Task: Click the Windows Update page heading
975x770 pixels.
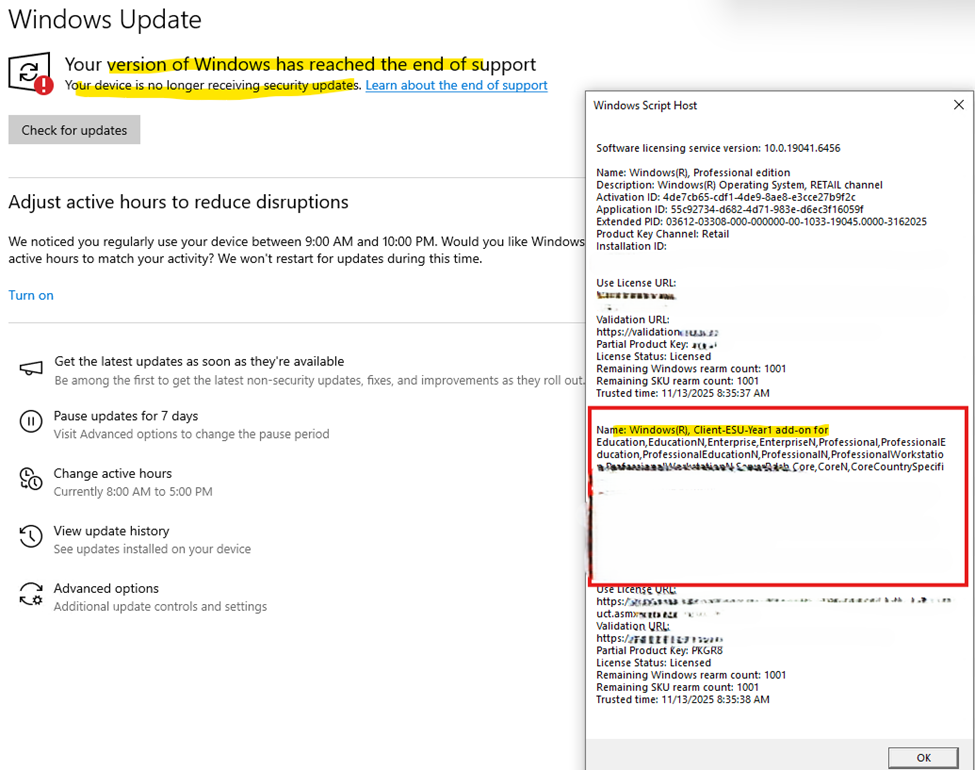Action: [x=105, y=19]
